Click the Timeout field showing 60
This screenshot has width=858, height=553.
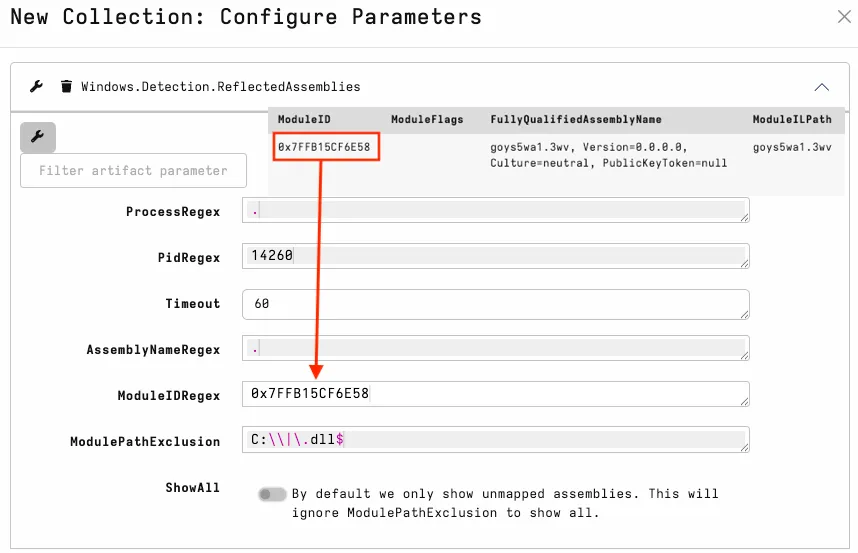(495, 304)
